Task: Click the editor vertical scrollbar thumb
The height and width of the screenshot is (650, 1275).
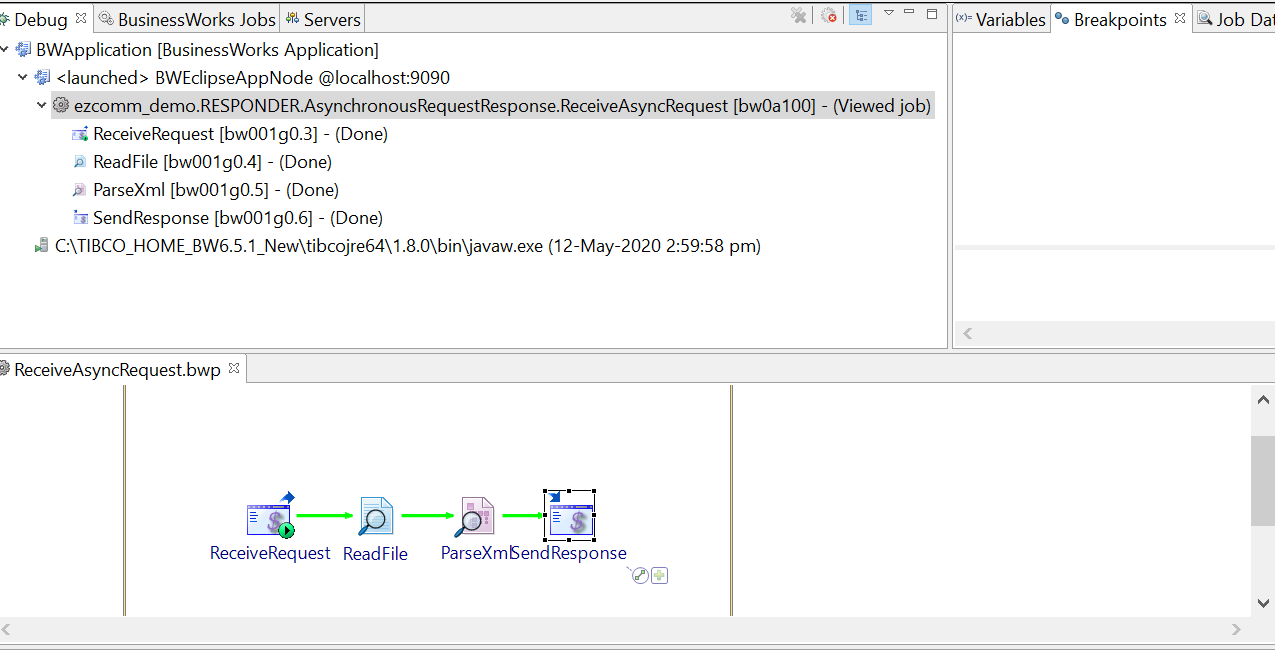Action: tap(1263, 481)
